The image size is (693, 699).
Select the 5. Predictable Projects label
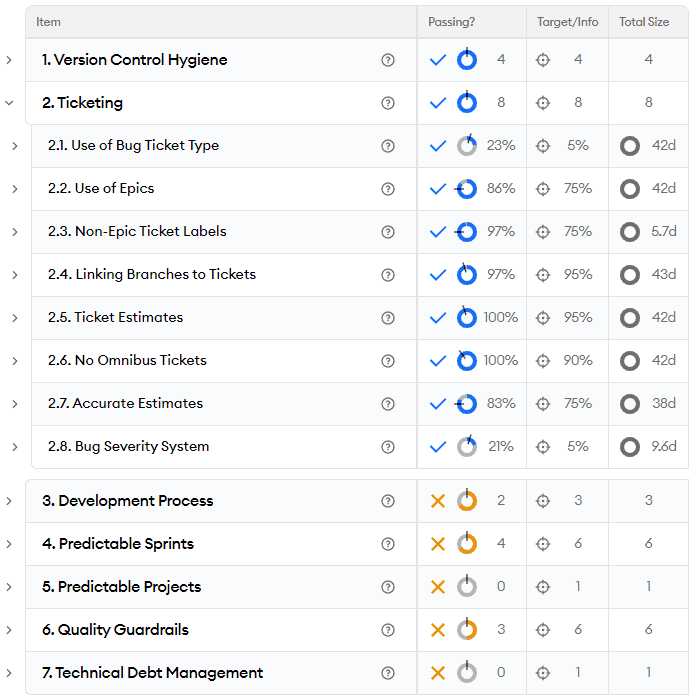122,587
